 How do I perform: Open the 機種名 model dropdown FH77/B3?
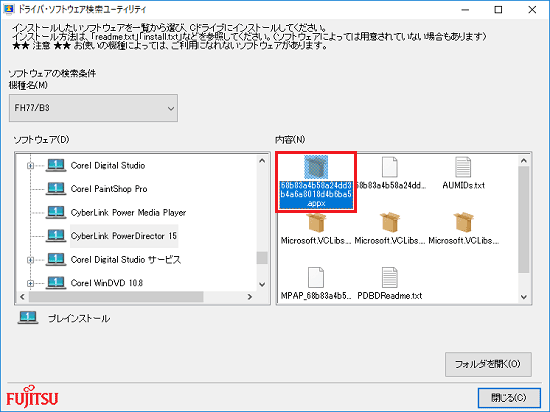click(93, 108)
